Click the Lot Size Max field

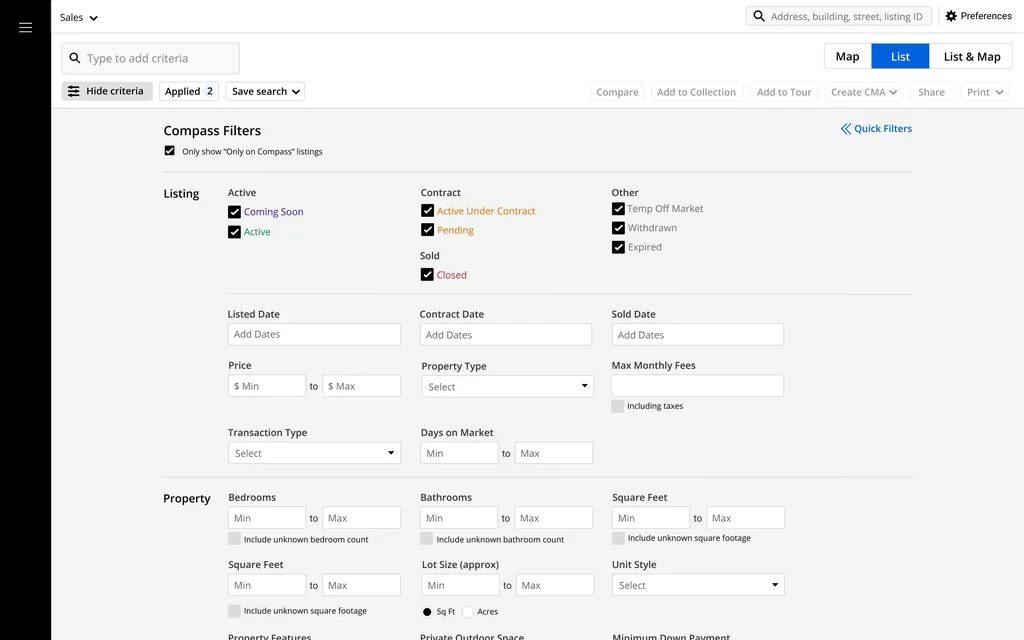coord(555,585)
